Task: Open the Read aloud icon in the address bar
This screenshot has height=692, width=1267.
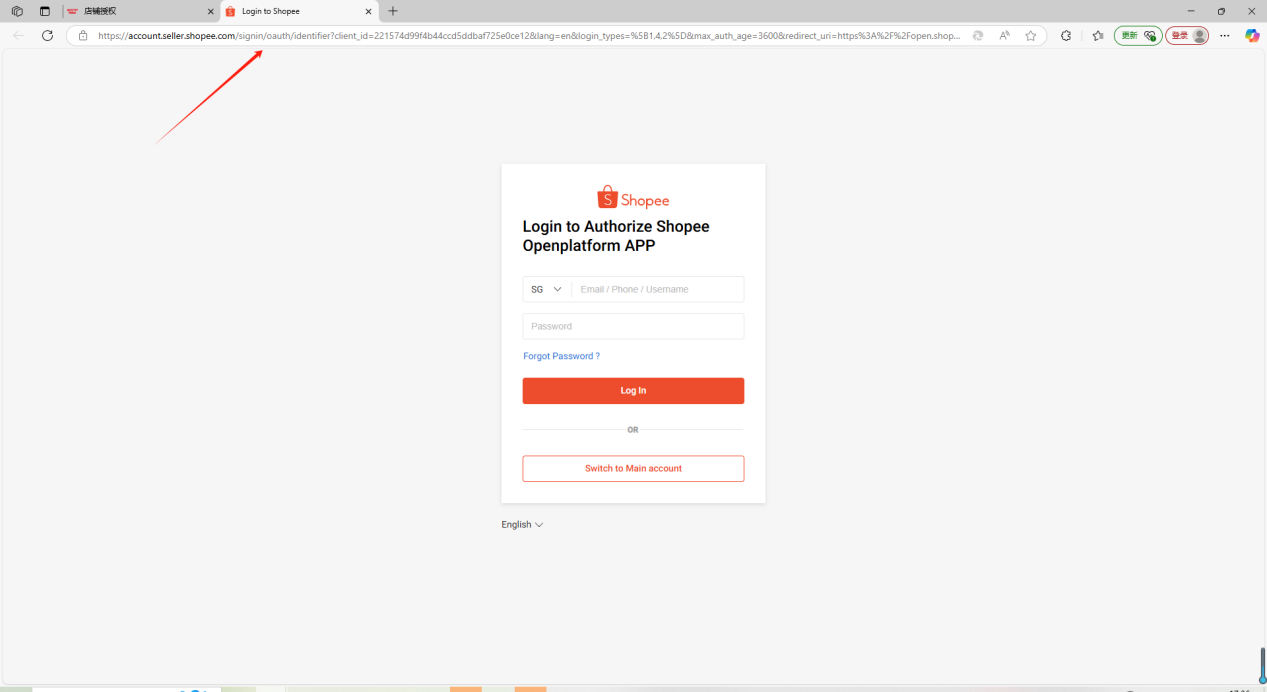Action: [x=1004, y=35]
